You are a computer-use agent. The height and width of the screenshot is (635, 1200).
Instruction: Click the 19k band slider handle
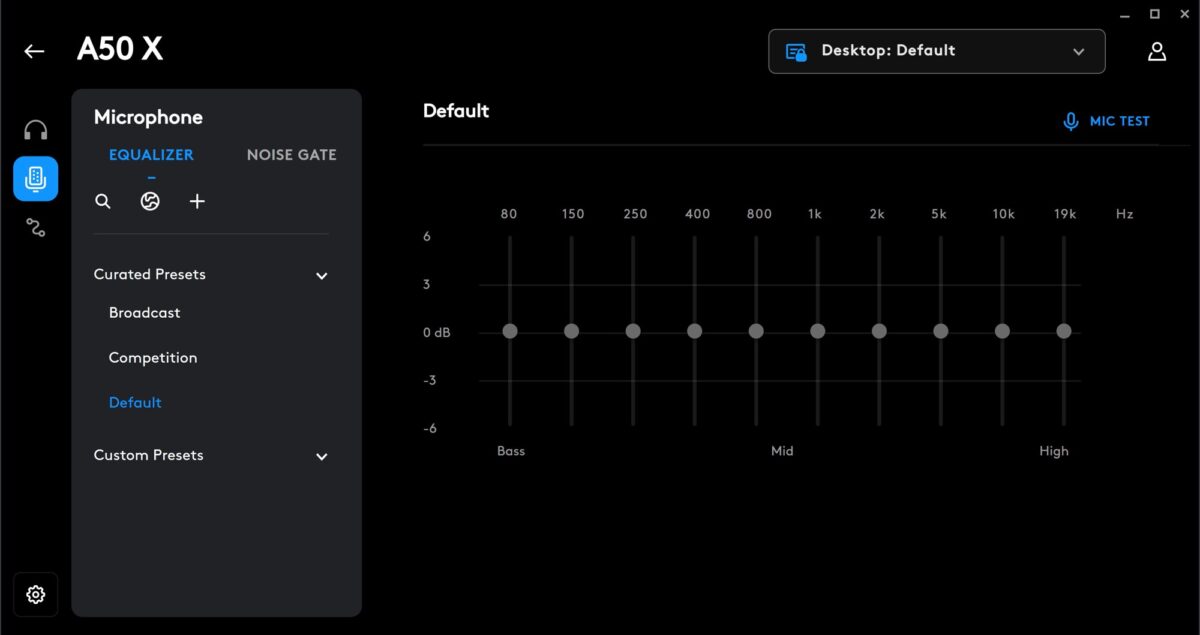(x=1063, y=331)
